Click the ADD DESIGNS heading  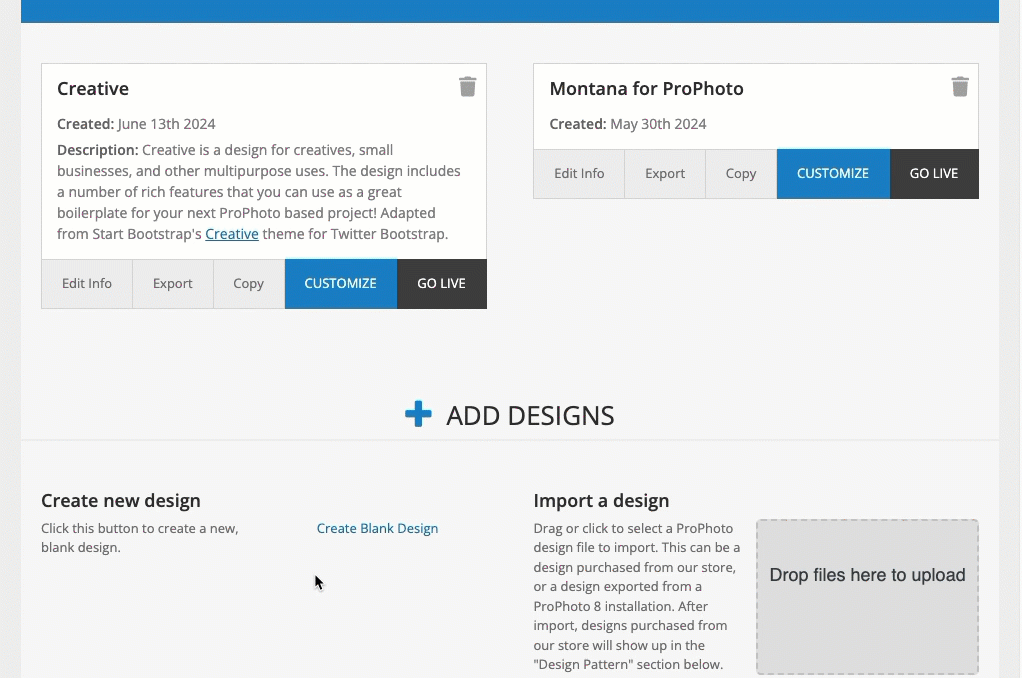[x=530, y=415]
